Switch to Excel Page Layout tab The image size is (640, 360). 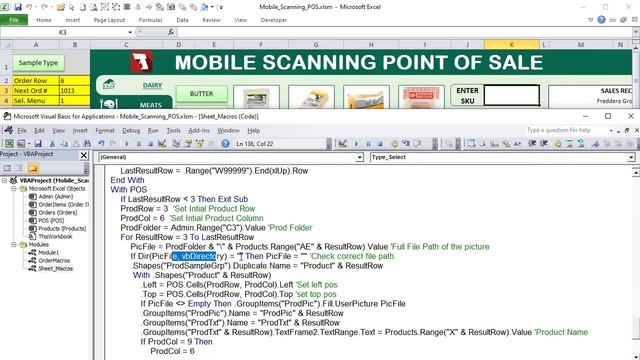tap(109, 20)
